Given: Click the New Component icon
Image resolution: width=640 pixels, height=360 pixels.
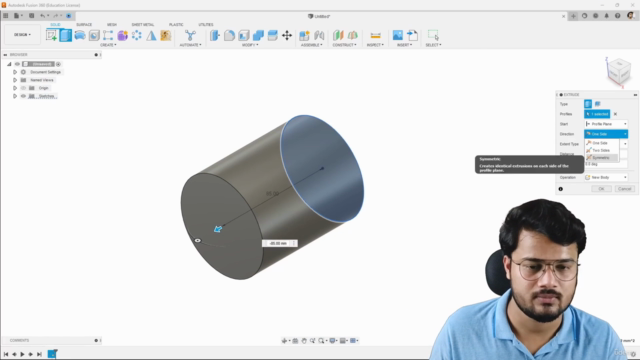Looking at the screenshot, I should pyautogui.click(x=304, y=36).
